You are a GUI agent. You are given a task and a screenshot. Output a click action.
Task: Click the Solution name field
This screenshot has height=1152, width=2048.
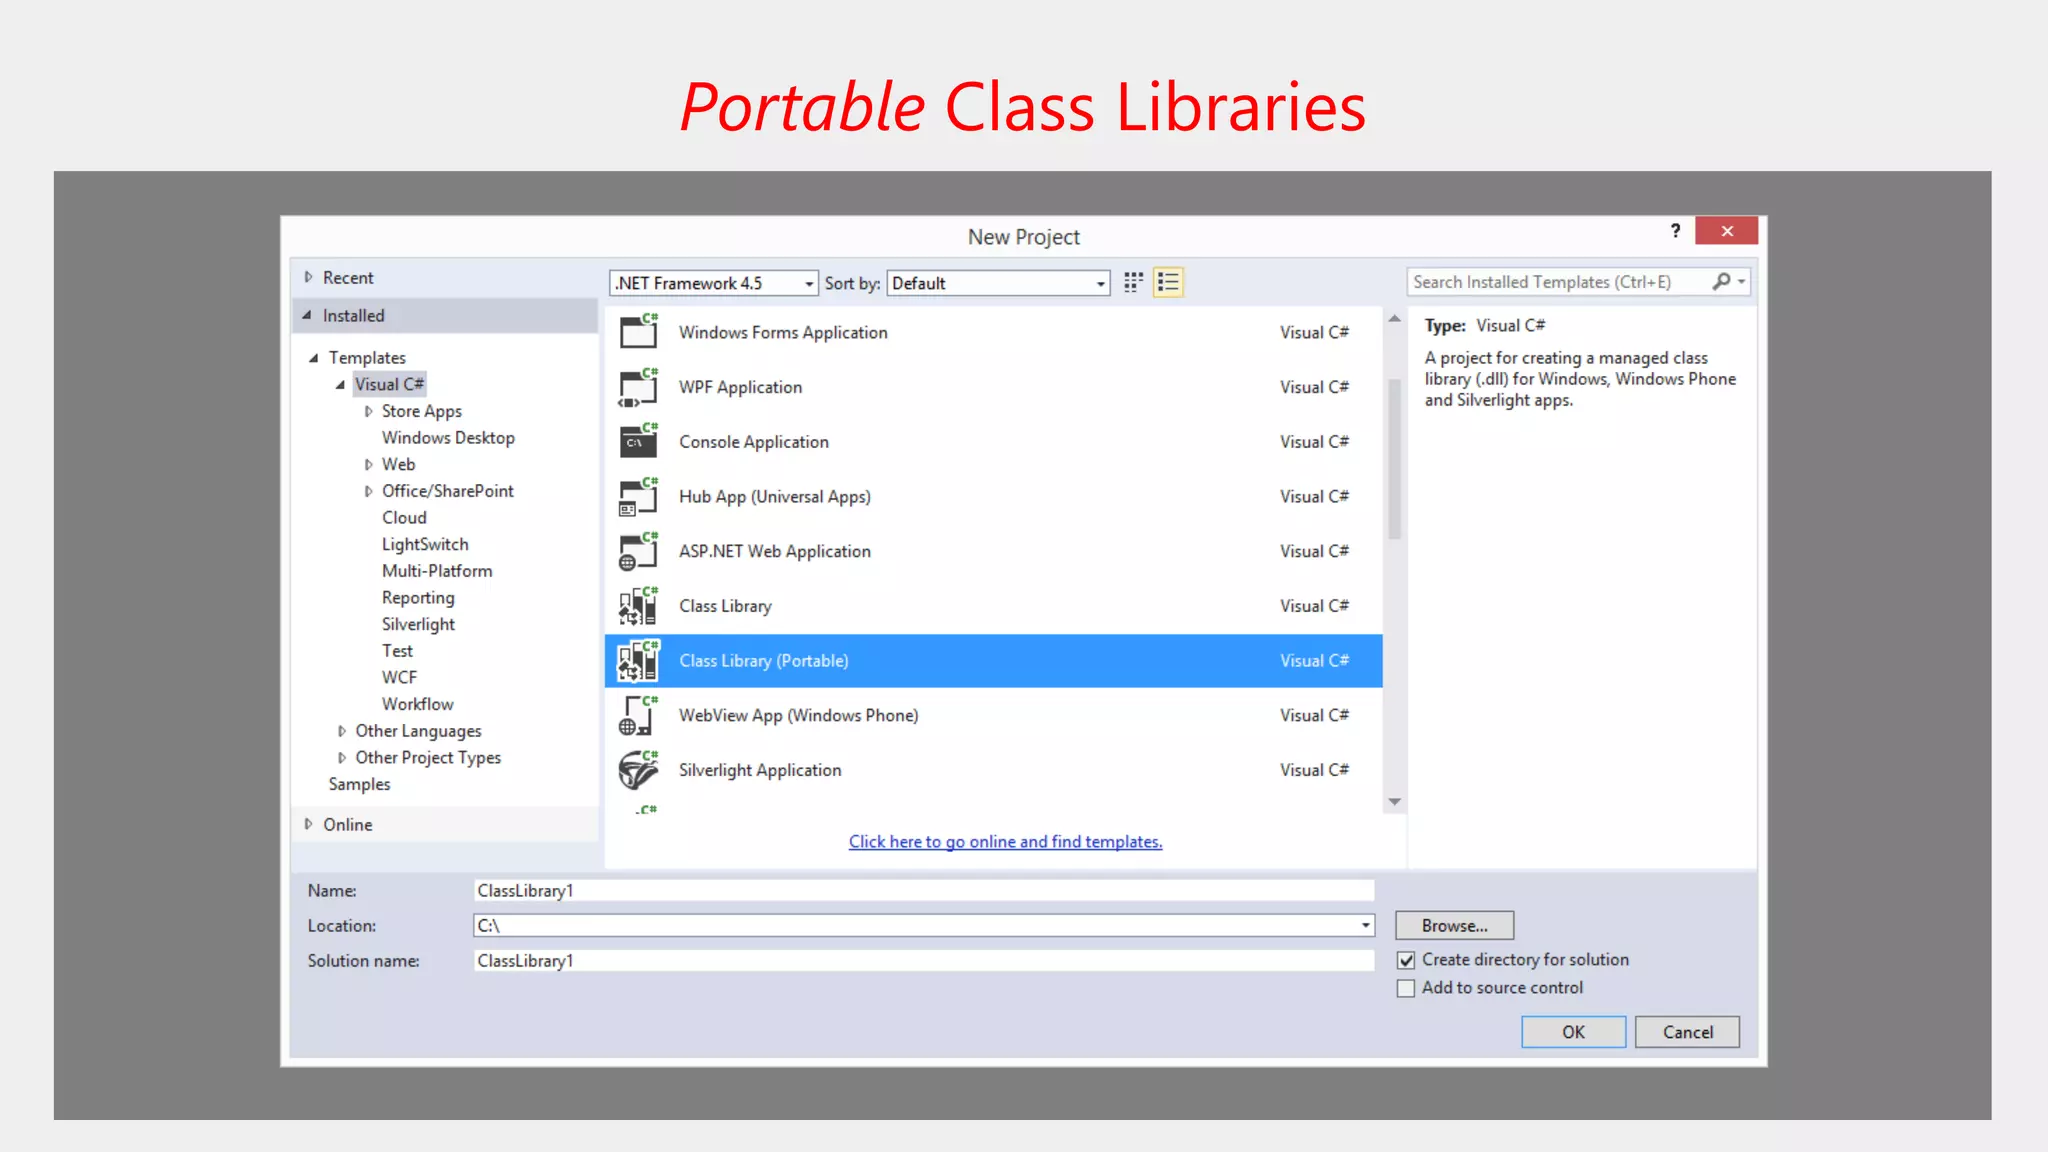pos(924,961)
